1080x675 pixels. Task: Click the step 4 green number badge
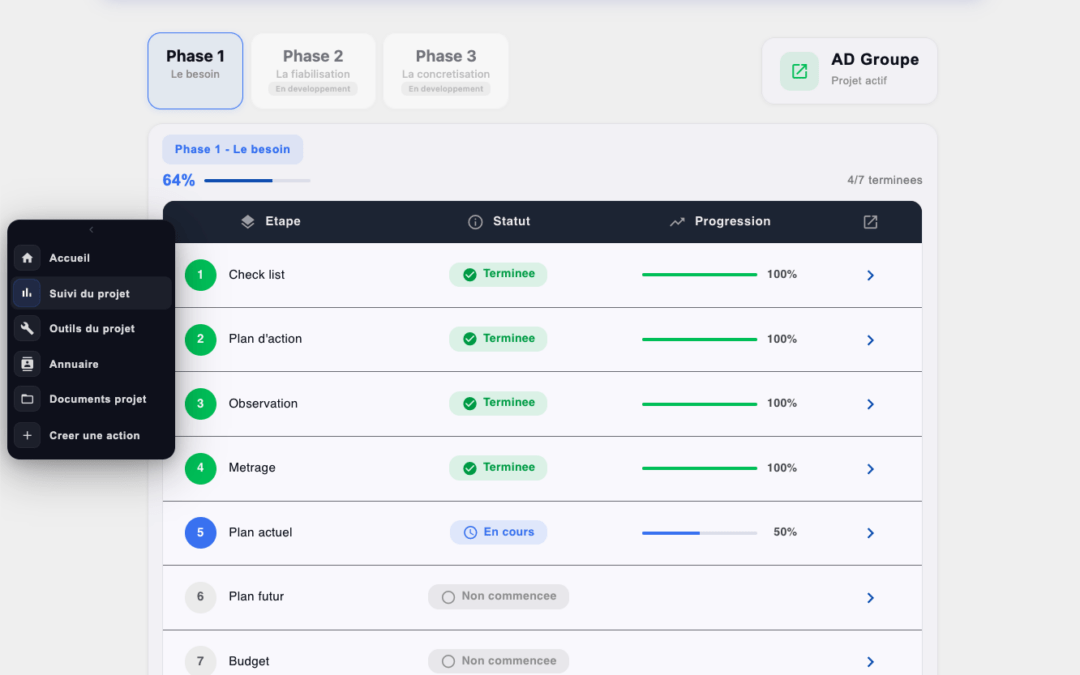(x=200, y=468)
